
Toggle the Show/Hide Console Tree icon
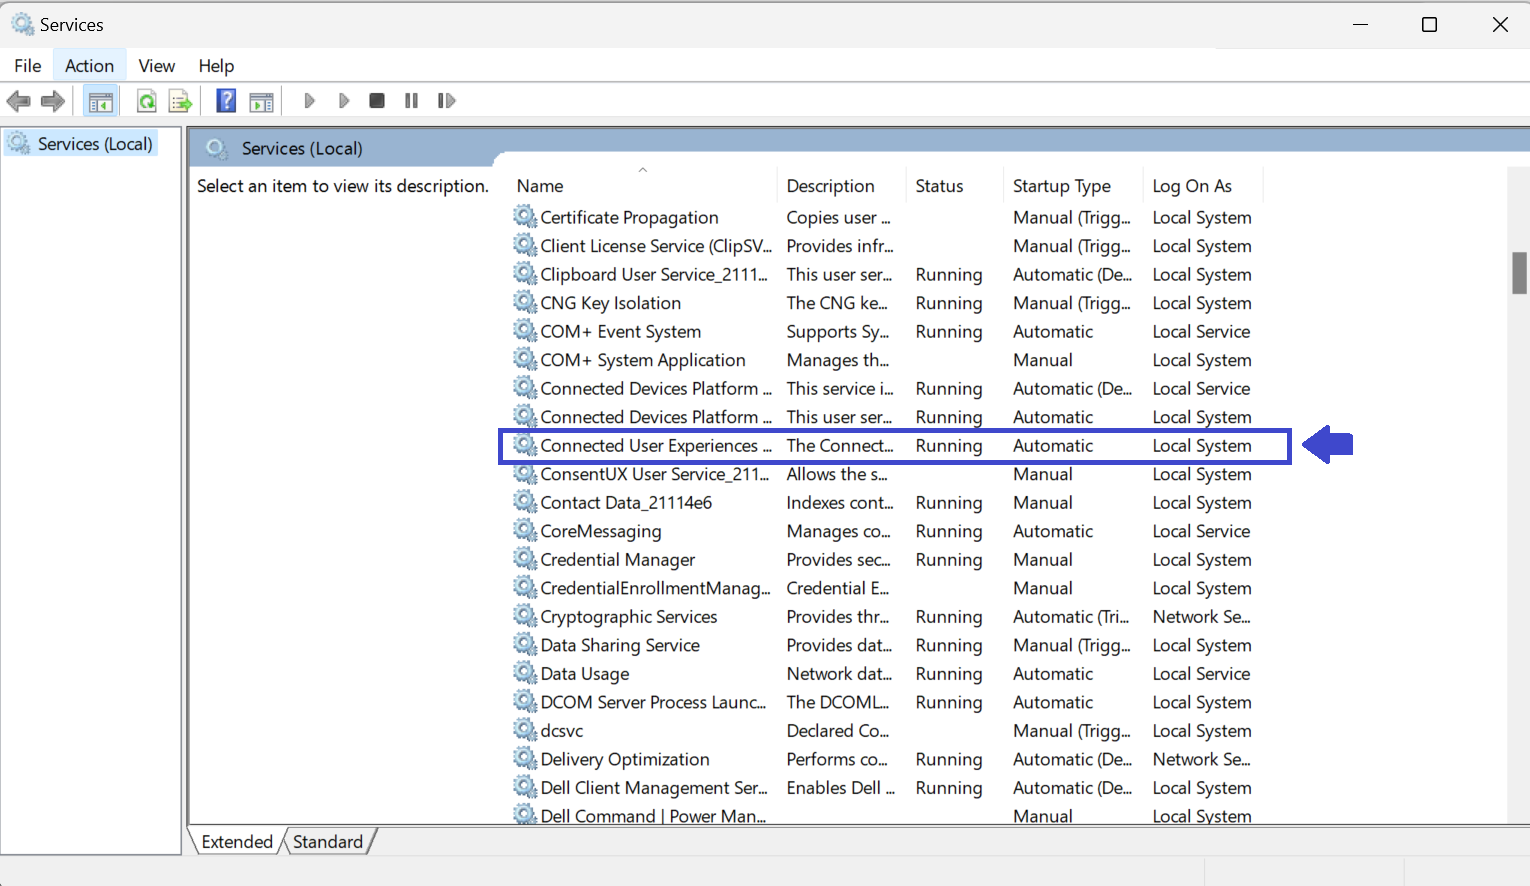pos(101,101)
